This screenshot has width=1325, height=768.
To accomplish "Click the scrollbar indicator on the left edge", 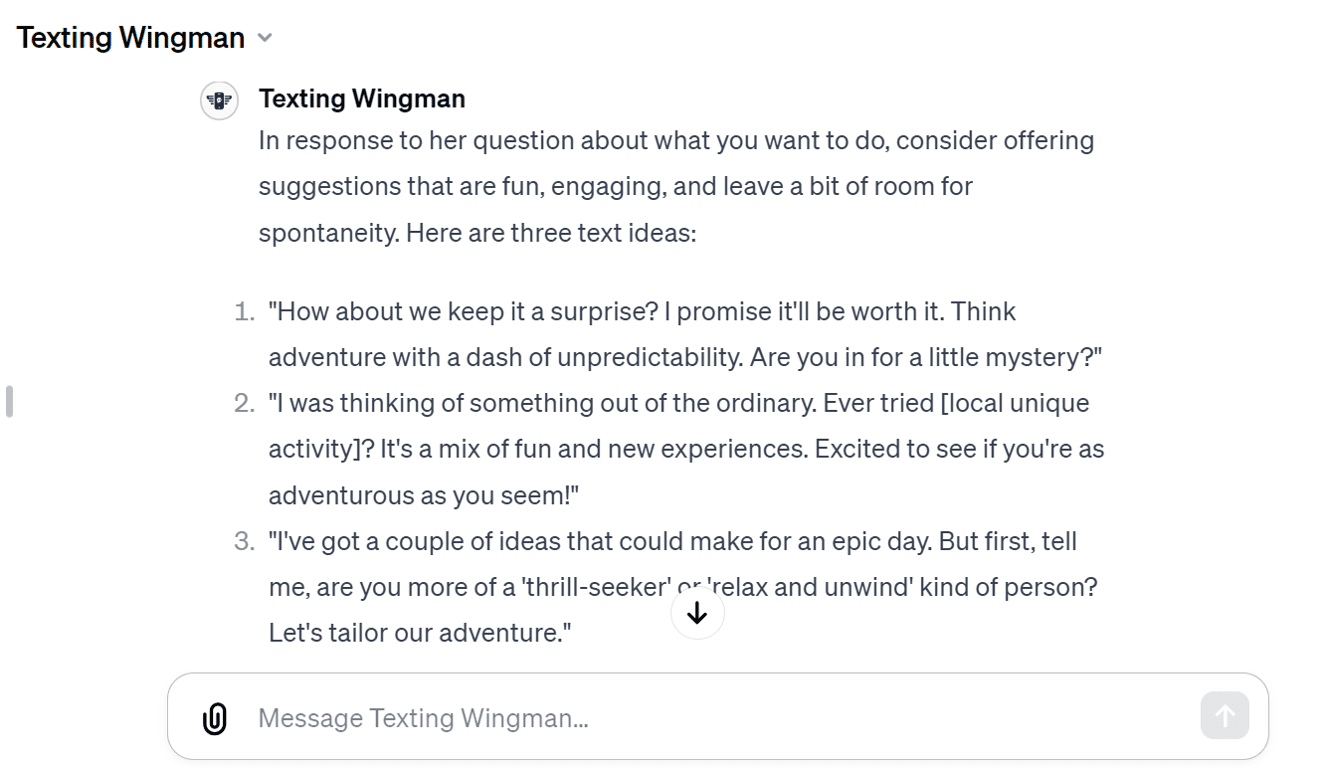I will click(8, 402).
